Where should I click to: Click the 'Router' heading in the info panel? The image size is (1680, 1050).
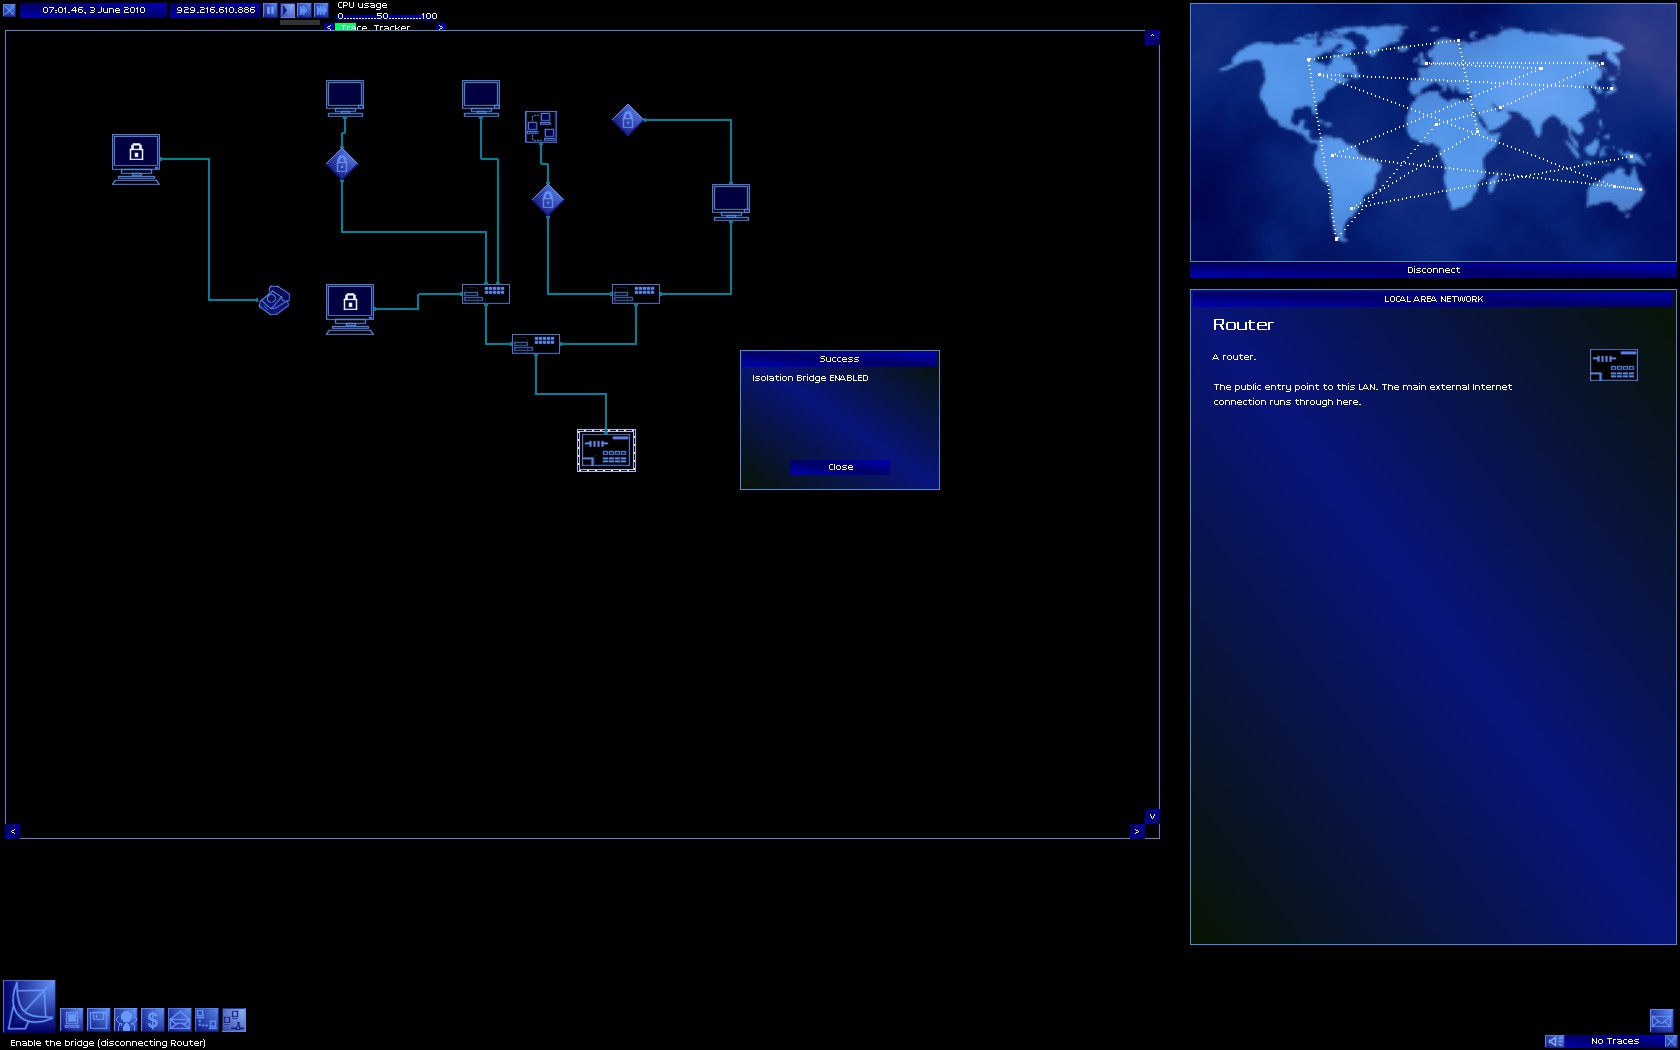point(1243,325)
